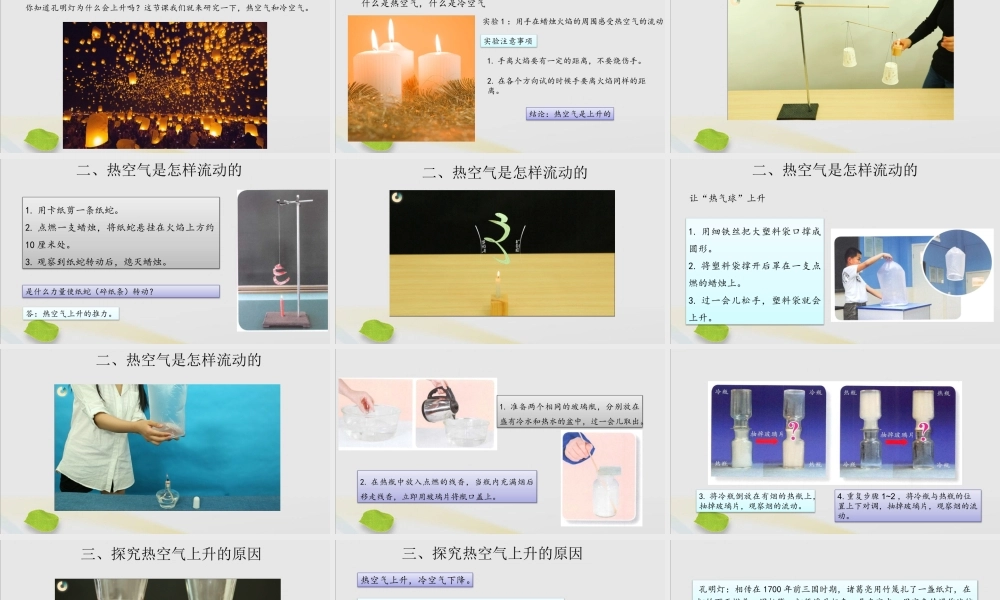Click the answer "答:热空气上升的推力。"
The width and height of the screenshot is (1000, 600).
(x=71, y=314)
